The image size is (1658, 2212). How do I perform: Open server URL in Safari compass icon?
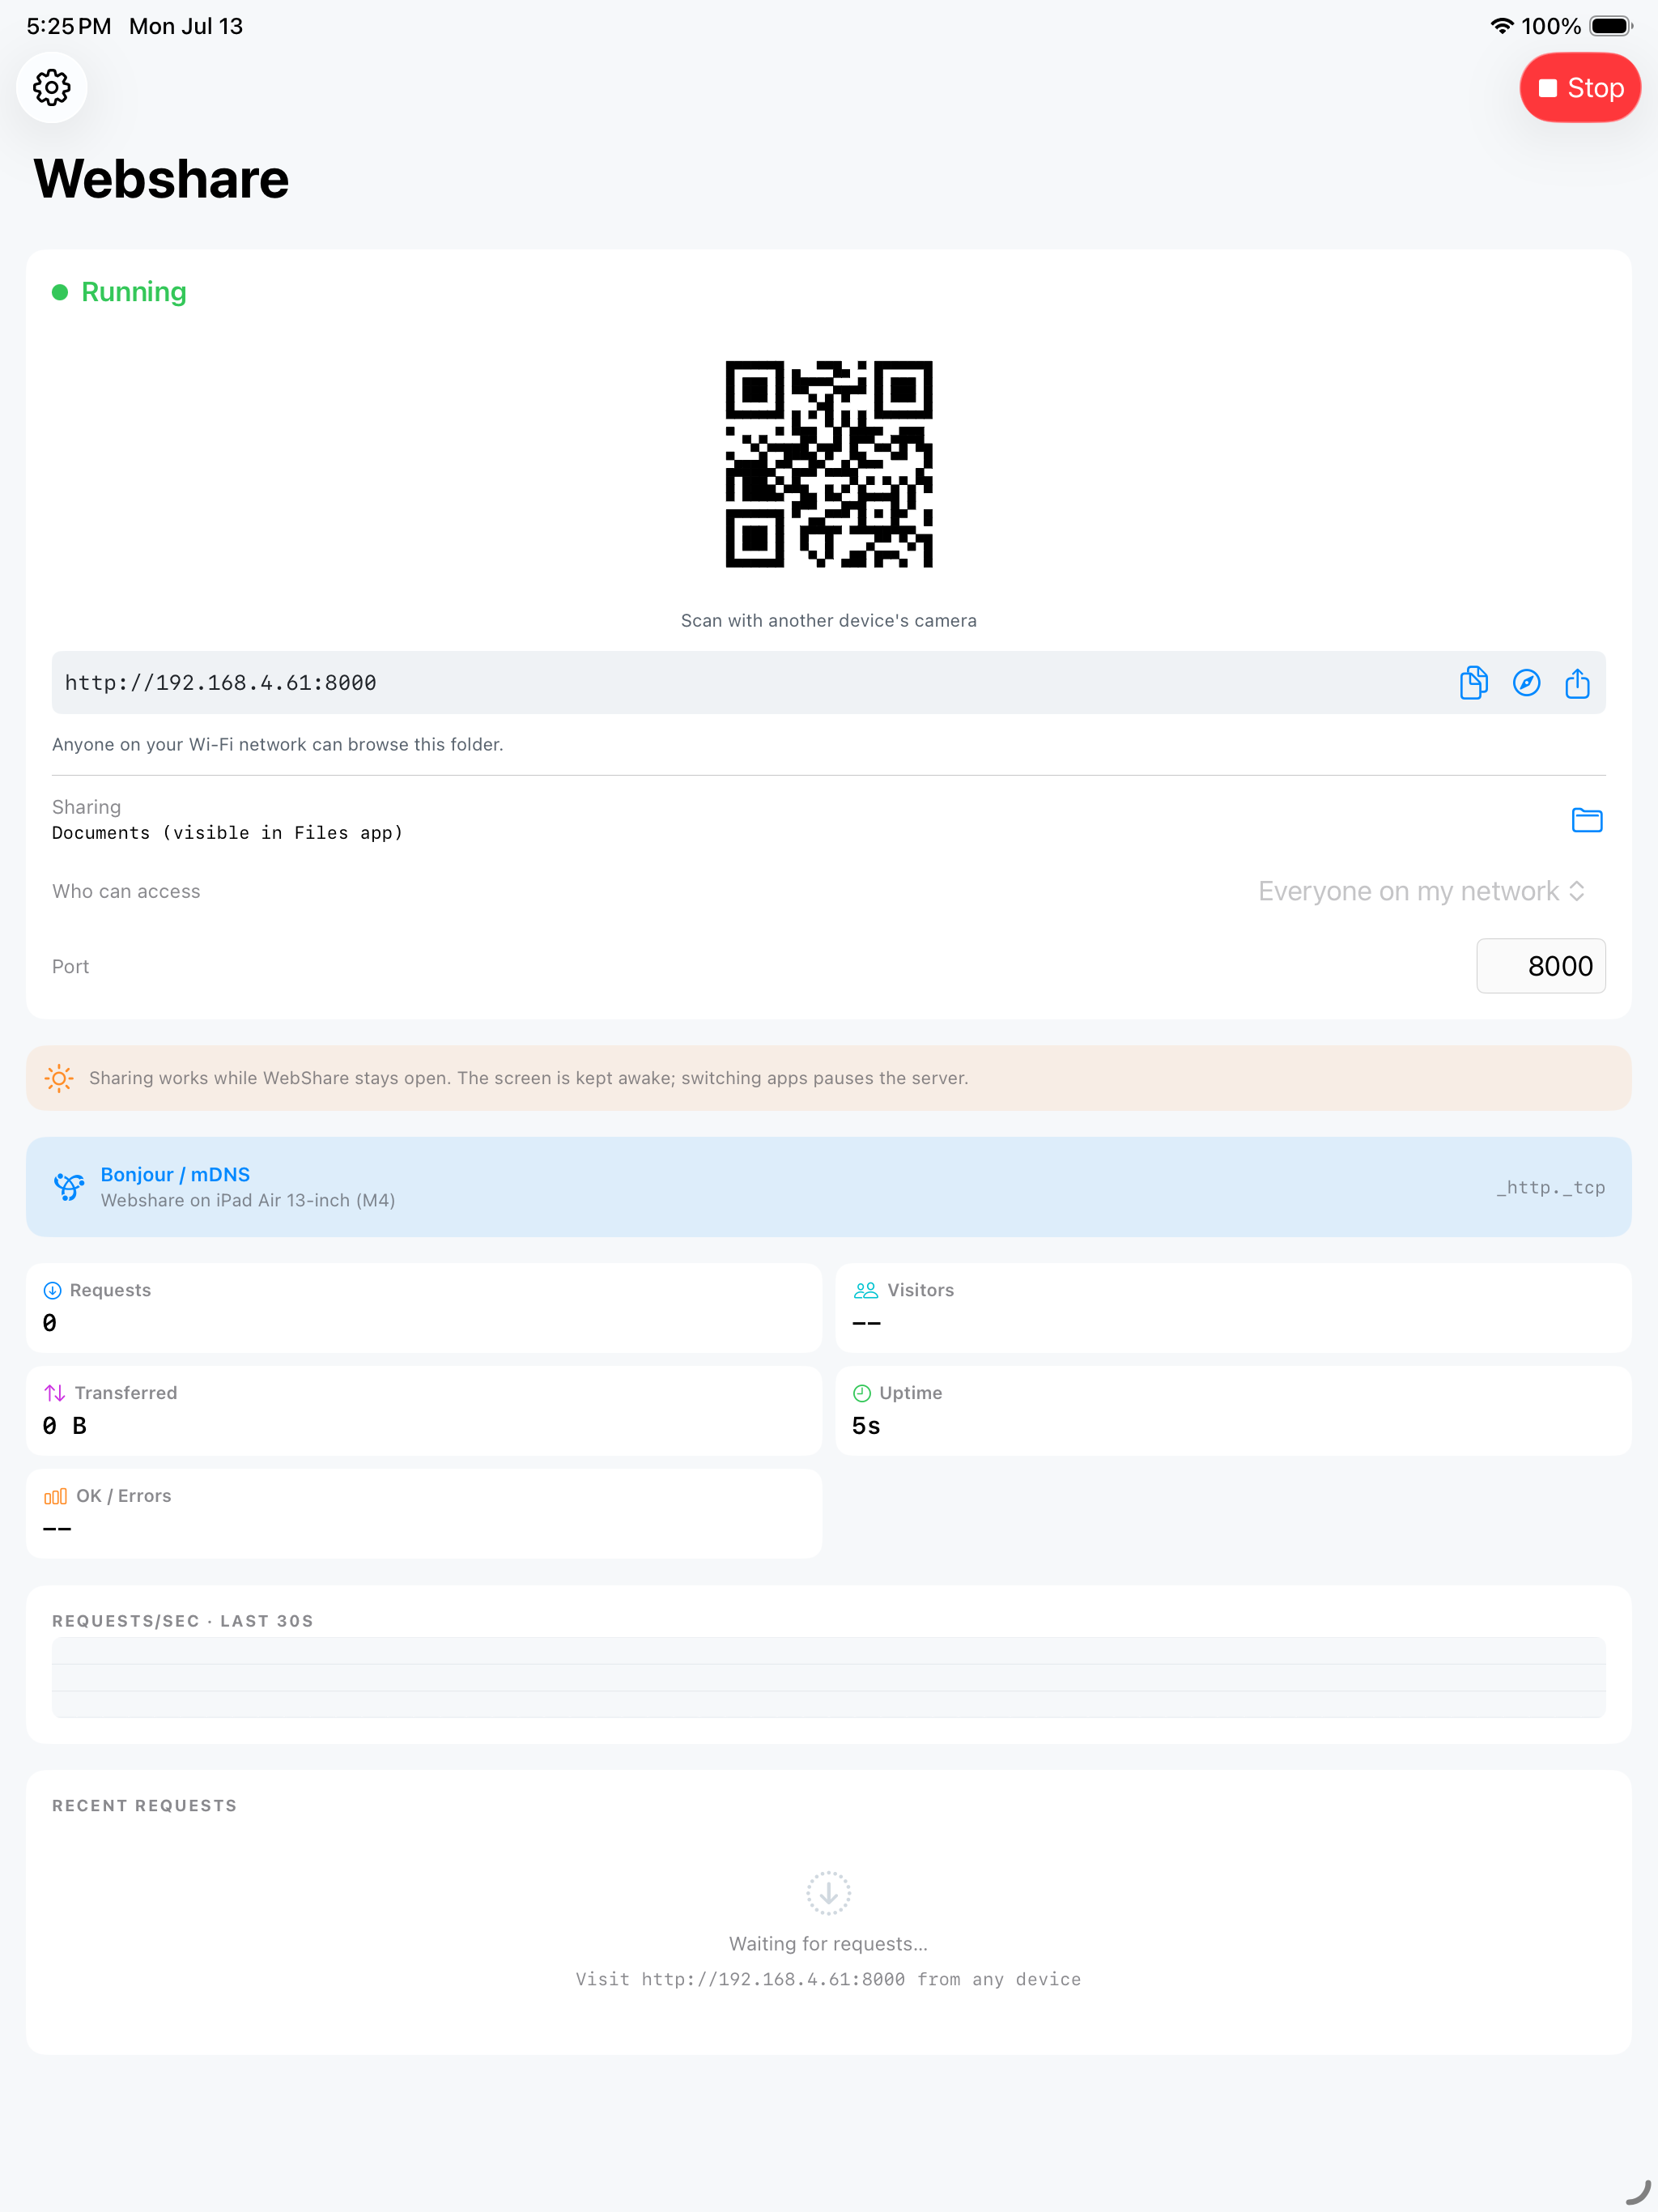(x=1526, y=683)
